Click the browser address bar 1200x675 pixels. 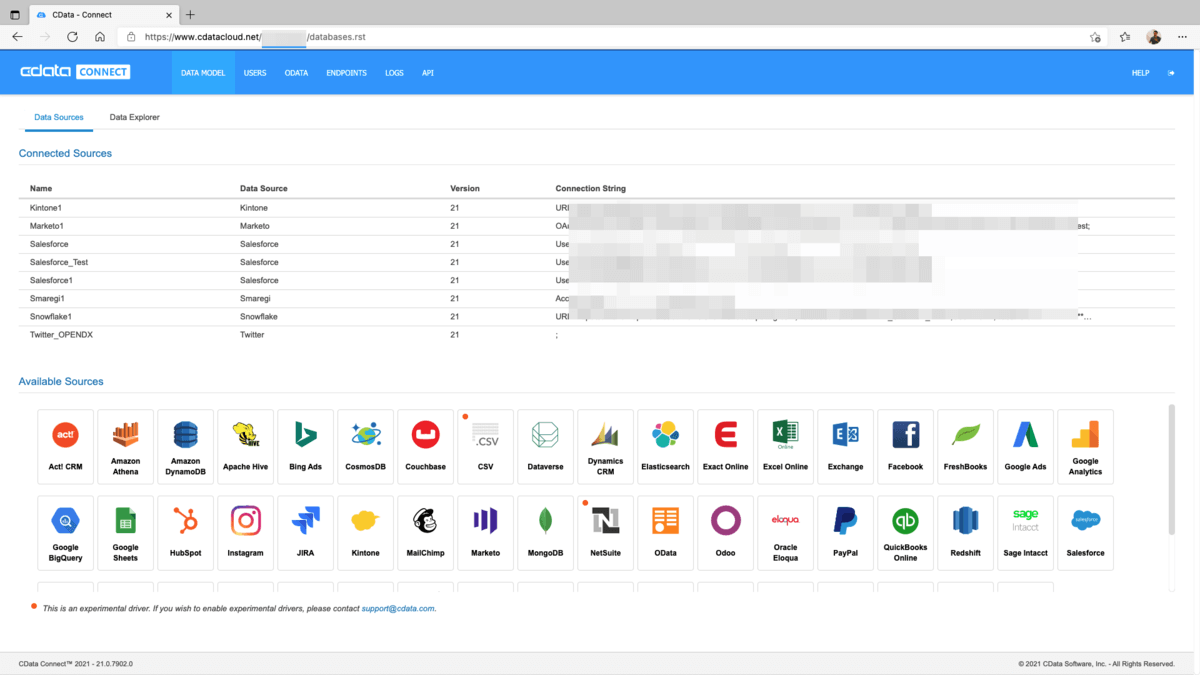600,37
